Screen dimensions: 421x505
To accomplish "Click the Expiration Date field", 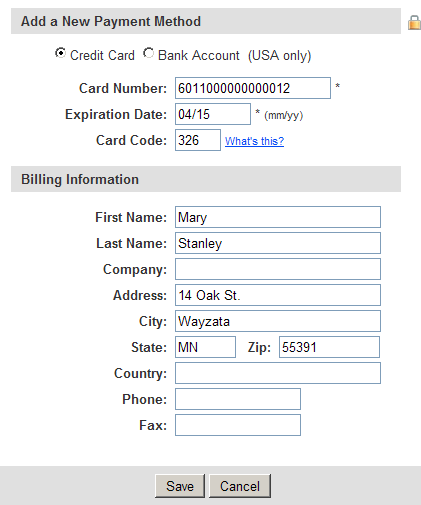I will (213, 114).
